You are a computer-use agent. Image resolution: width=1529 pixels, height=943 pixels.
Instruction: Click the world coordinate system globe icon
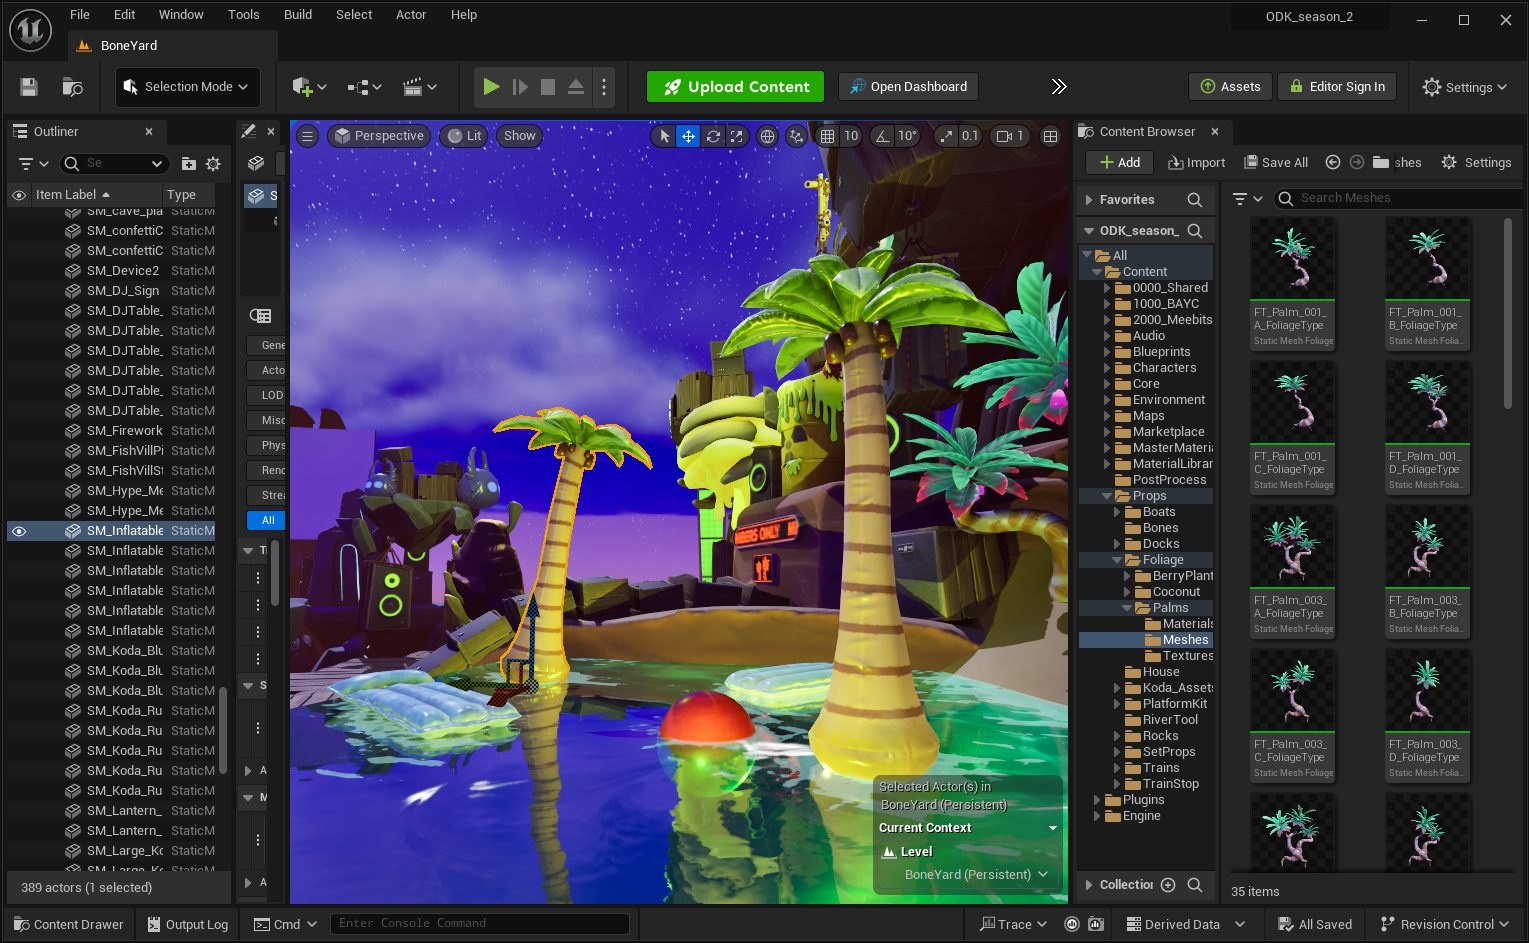click(767, 136)
